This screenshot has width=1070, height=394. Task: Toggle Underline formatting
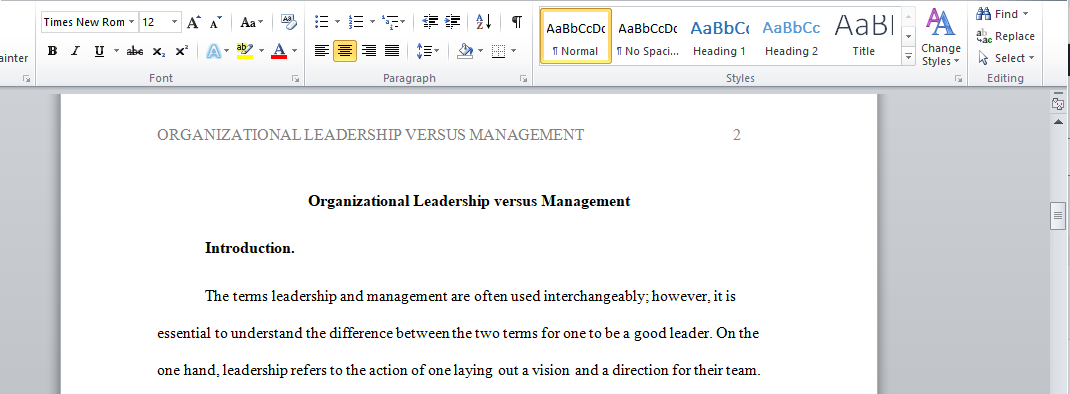pos(99,51)
